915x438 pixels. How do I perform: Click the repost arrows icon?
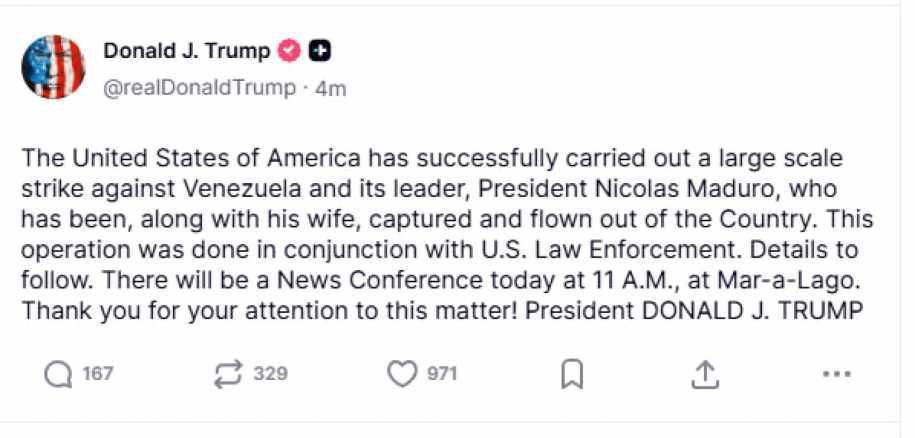point(229,374)
